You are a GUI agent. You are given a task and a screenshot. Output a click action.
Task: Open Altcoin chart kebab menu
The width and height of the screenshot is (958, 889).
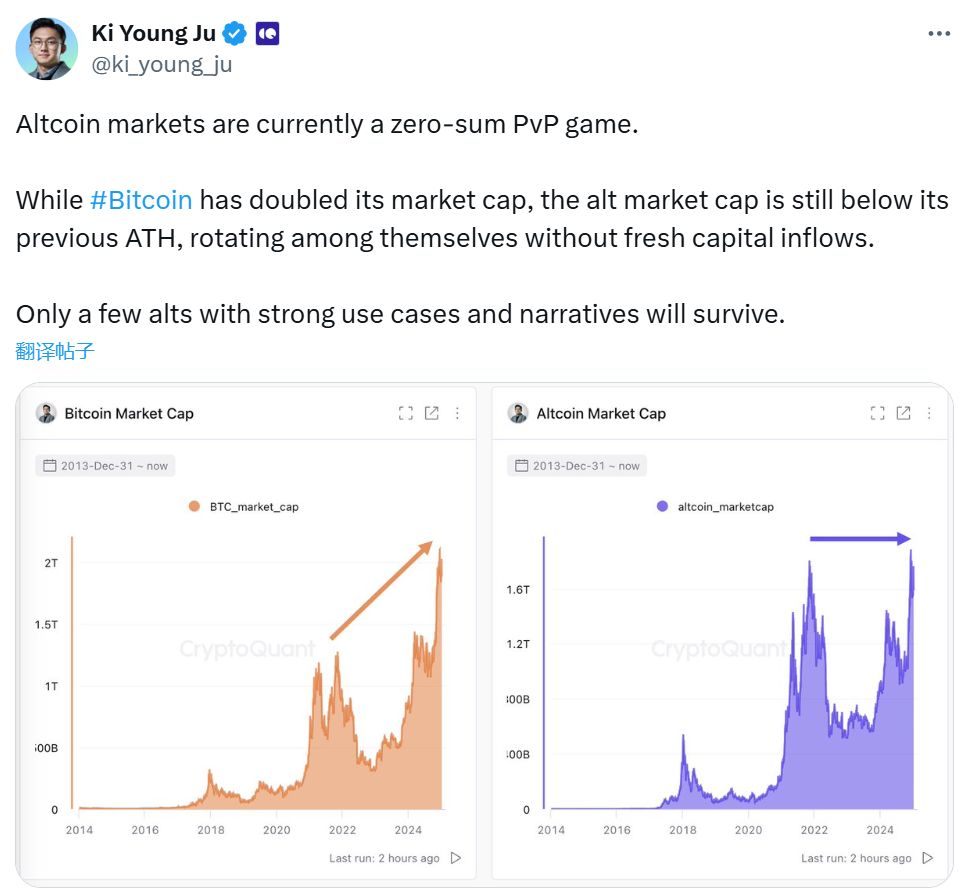(x=930, y=413)
